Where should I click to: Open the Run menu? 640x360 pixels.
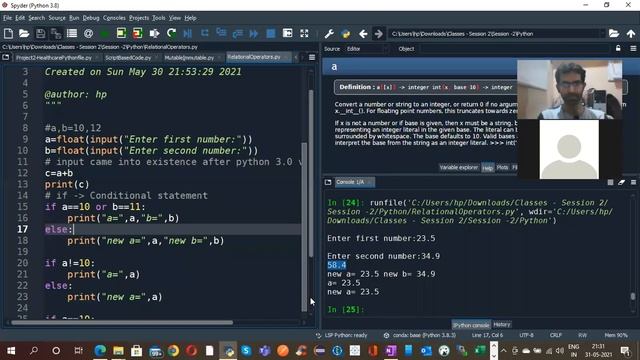coord(74,18)
